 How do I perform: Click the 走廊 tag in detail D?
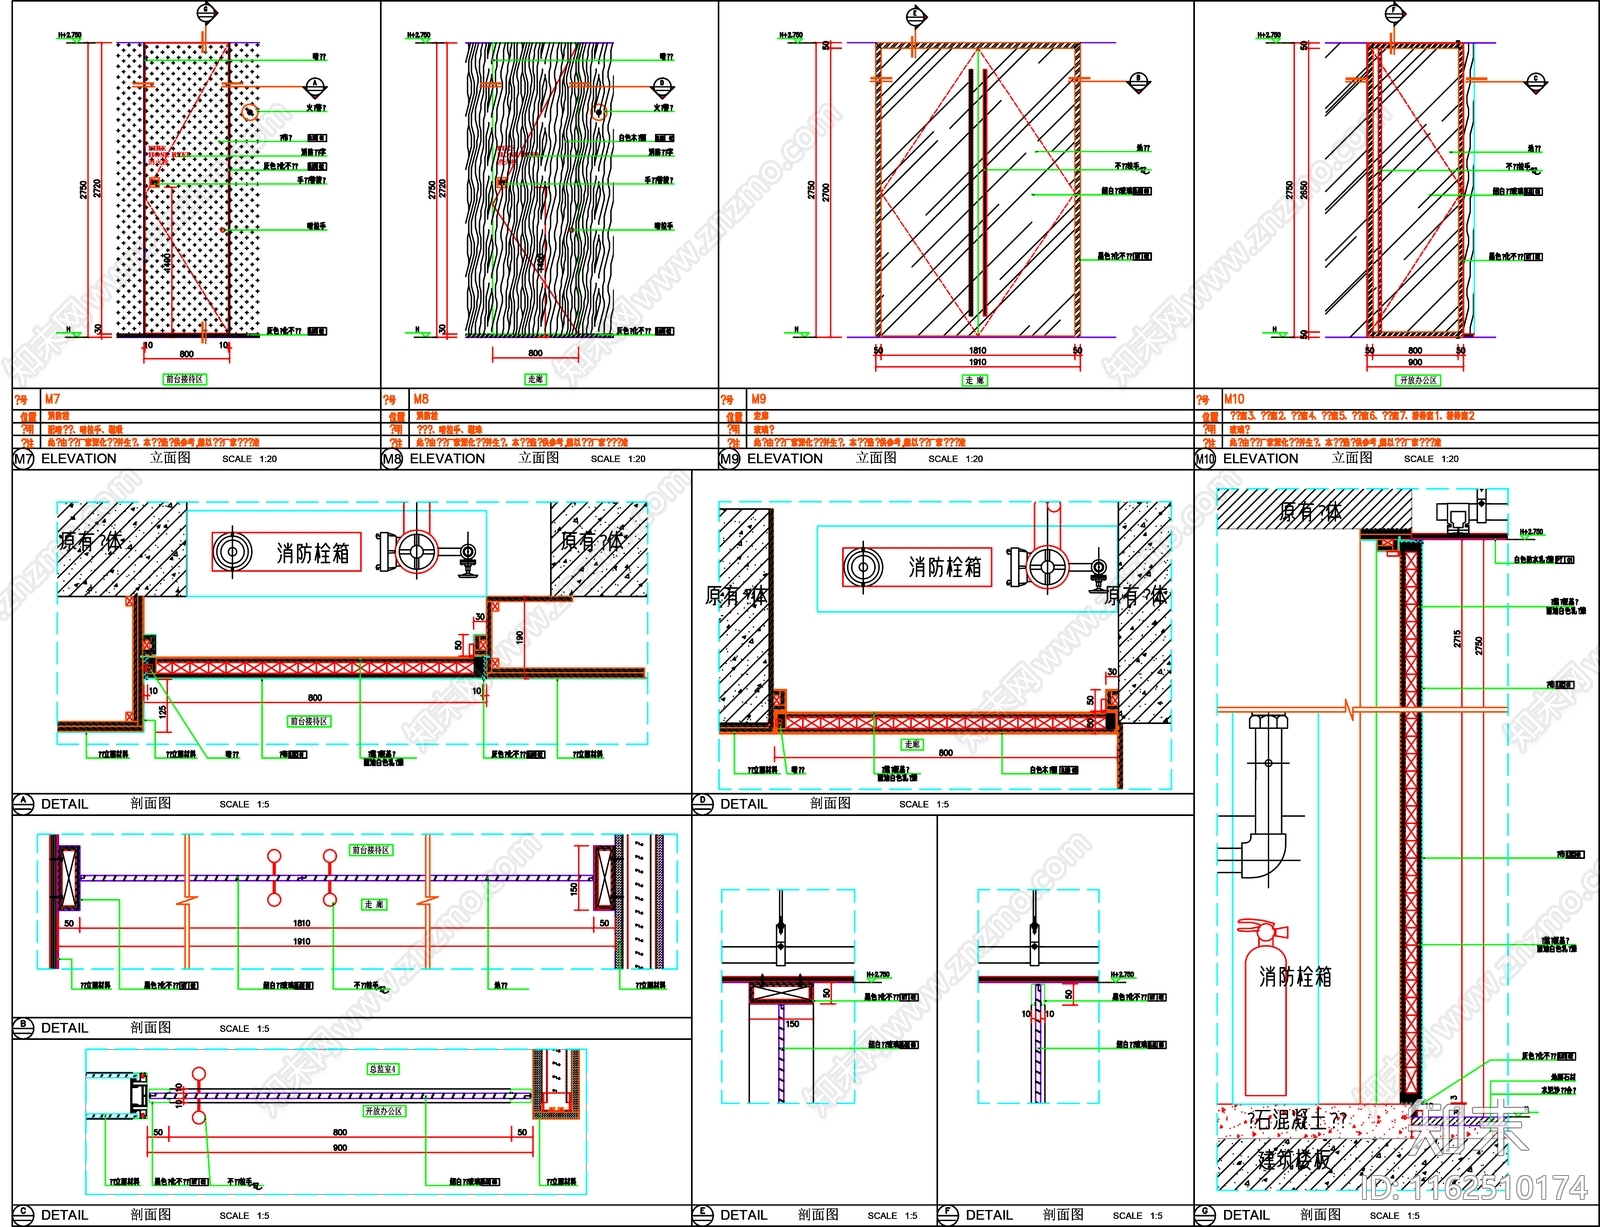click(x=912, y=744)
